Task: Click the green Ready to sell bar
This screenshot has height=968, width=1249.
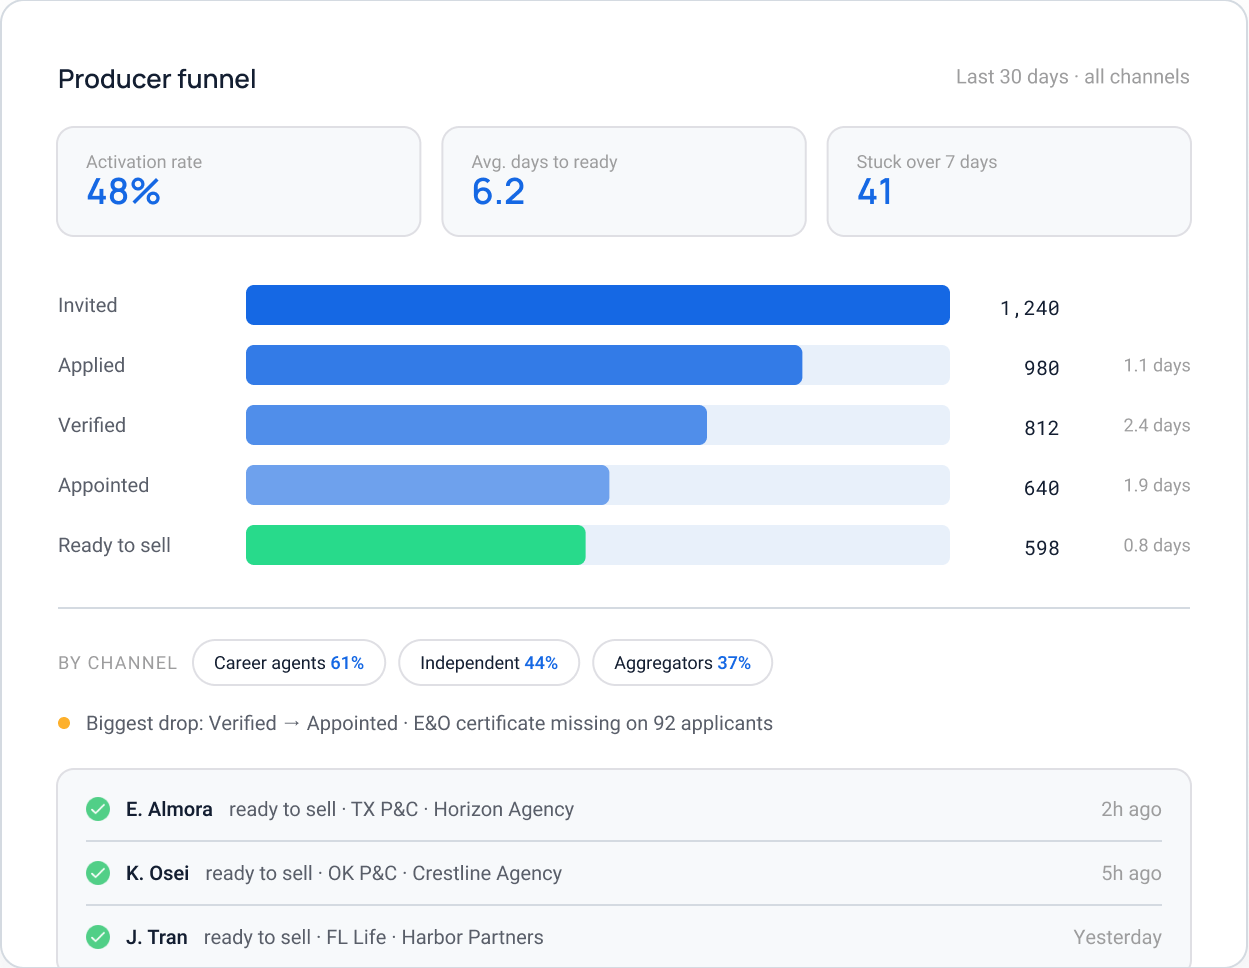Action: [416, 545]
